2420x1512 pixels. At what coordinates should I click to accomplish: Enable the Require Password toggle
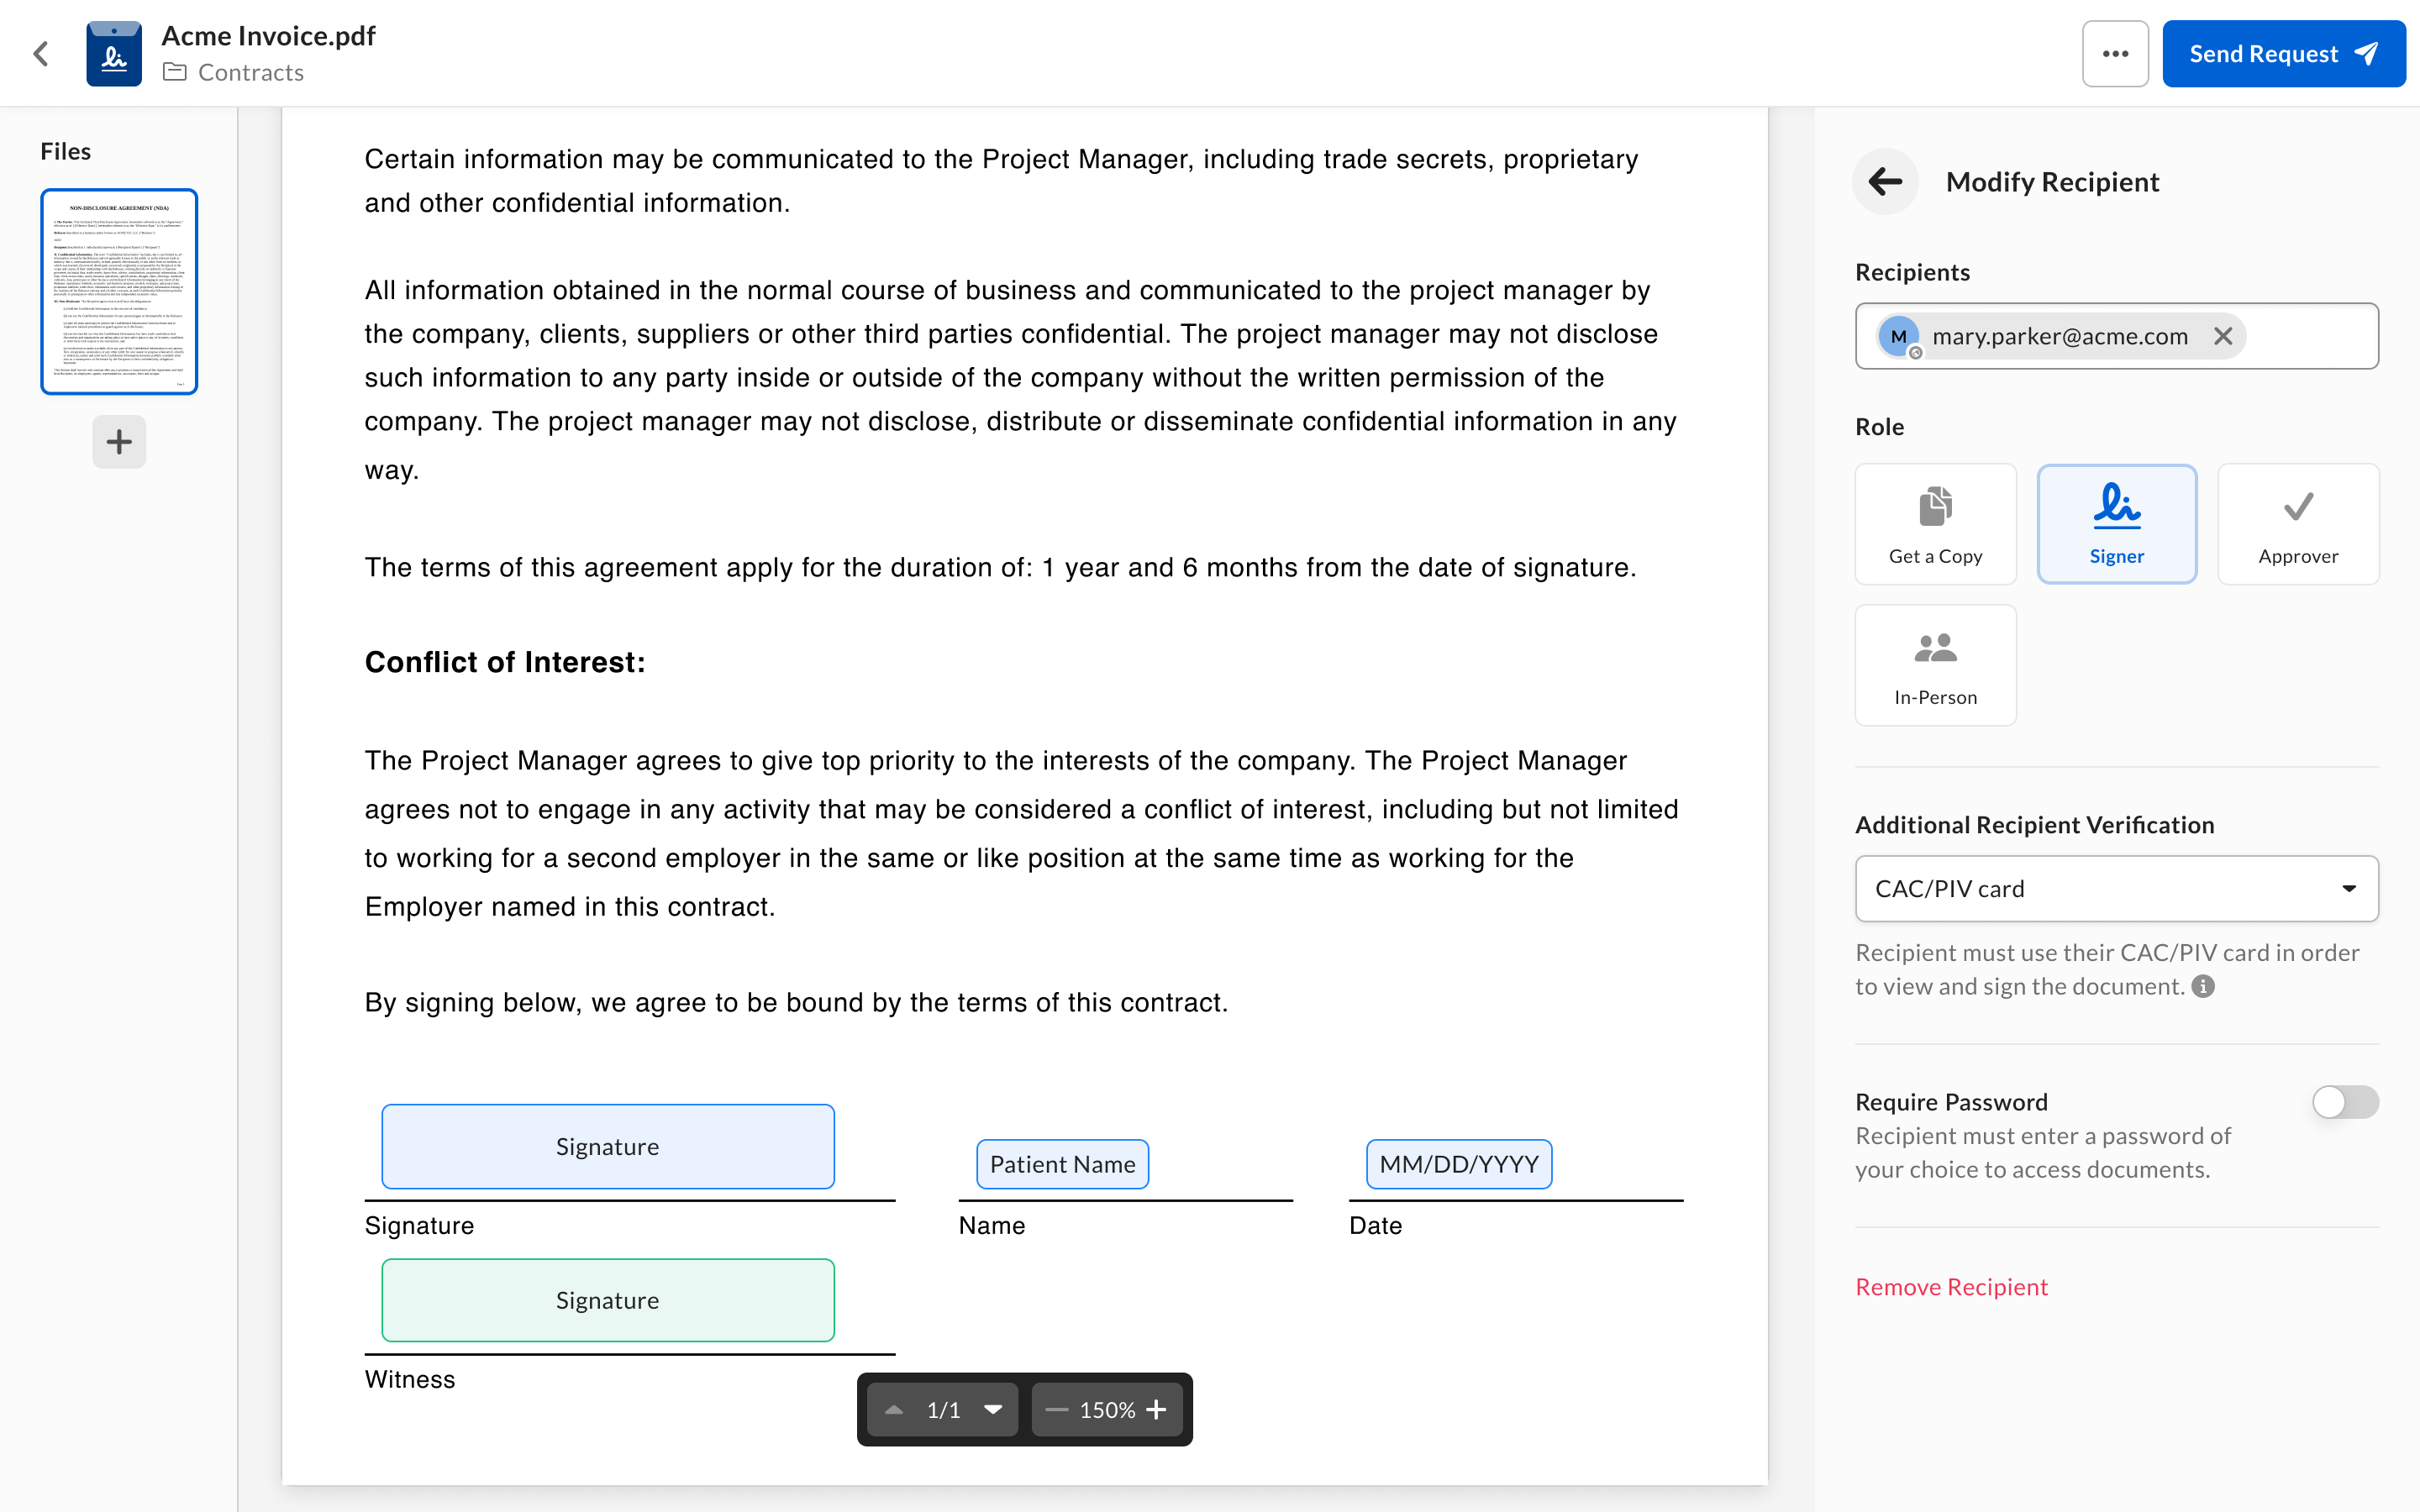[2344, 1102]
